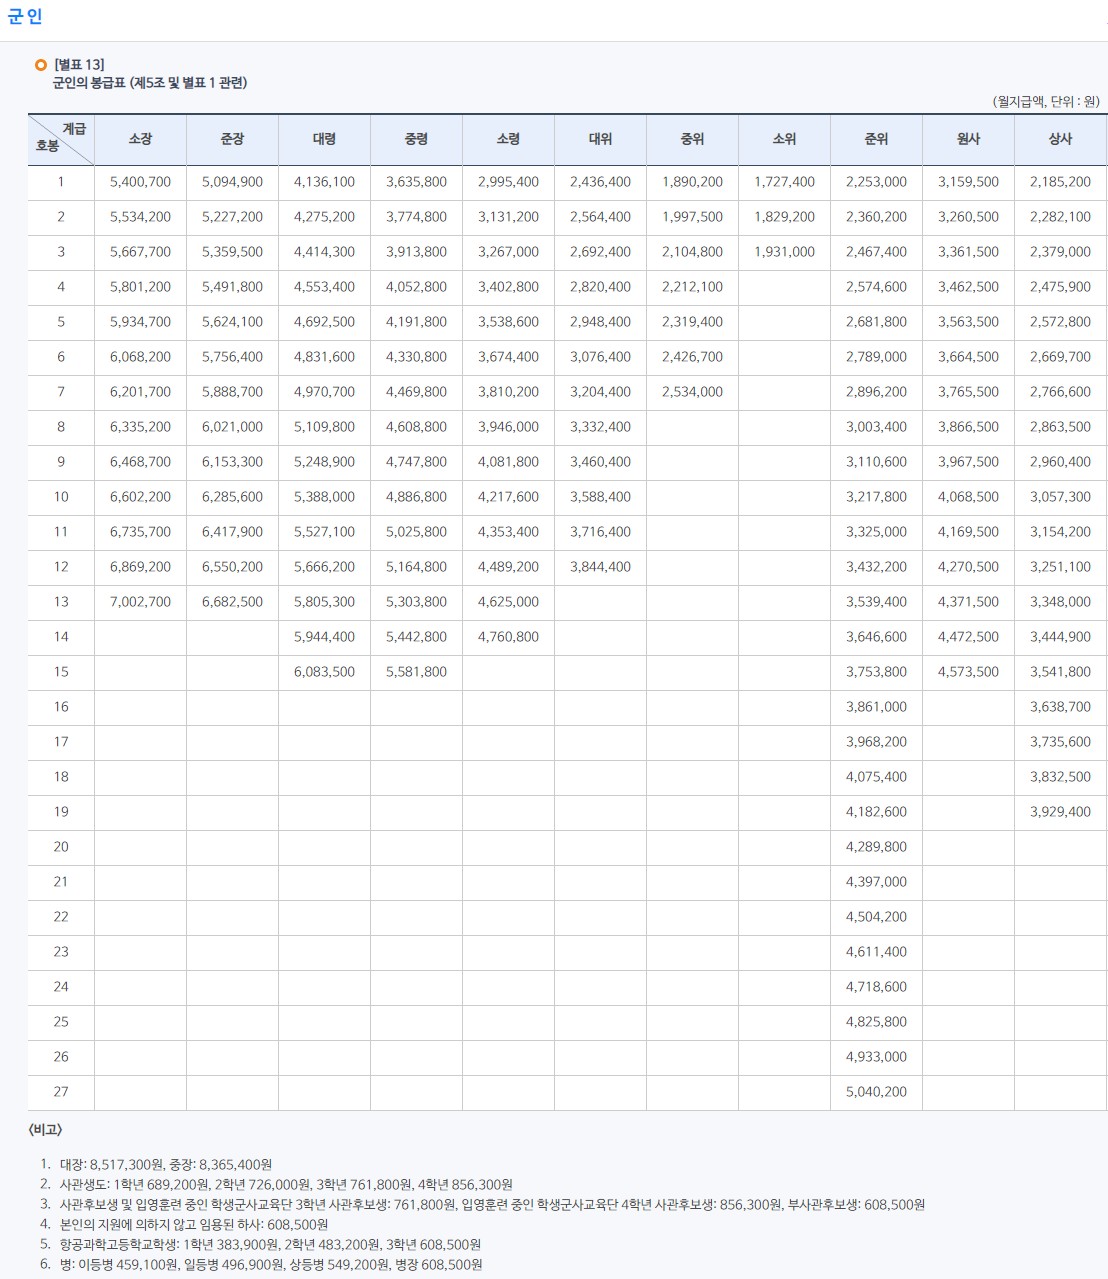1108x1279 pixels.
Task: Click the [별표 13] label
Action: coord(79,65)
